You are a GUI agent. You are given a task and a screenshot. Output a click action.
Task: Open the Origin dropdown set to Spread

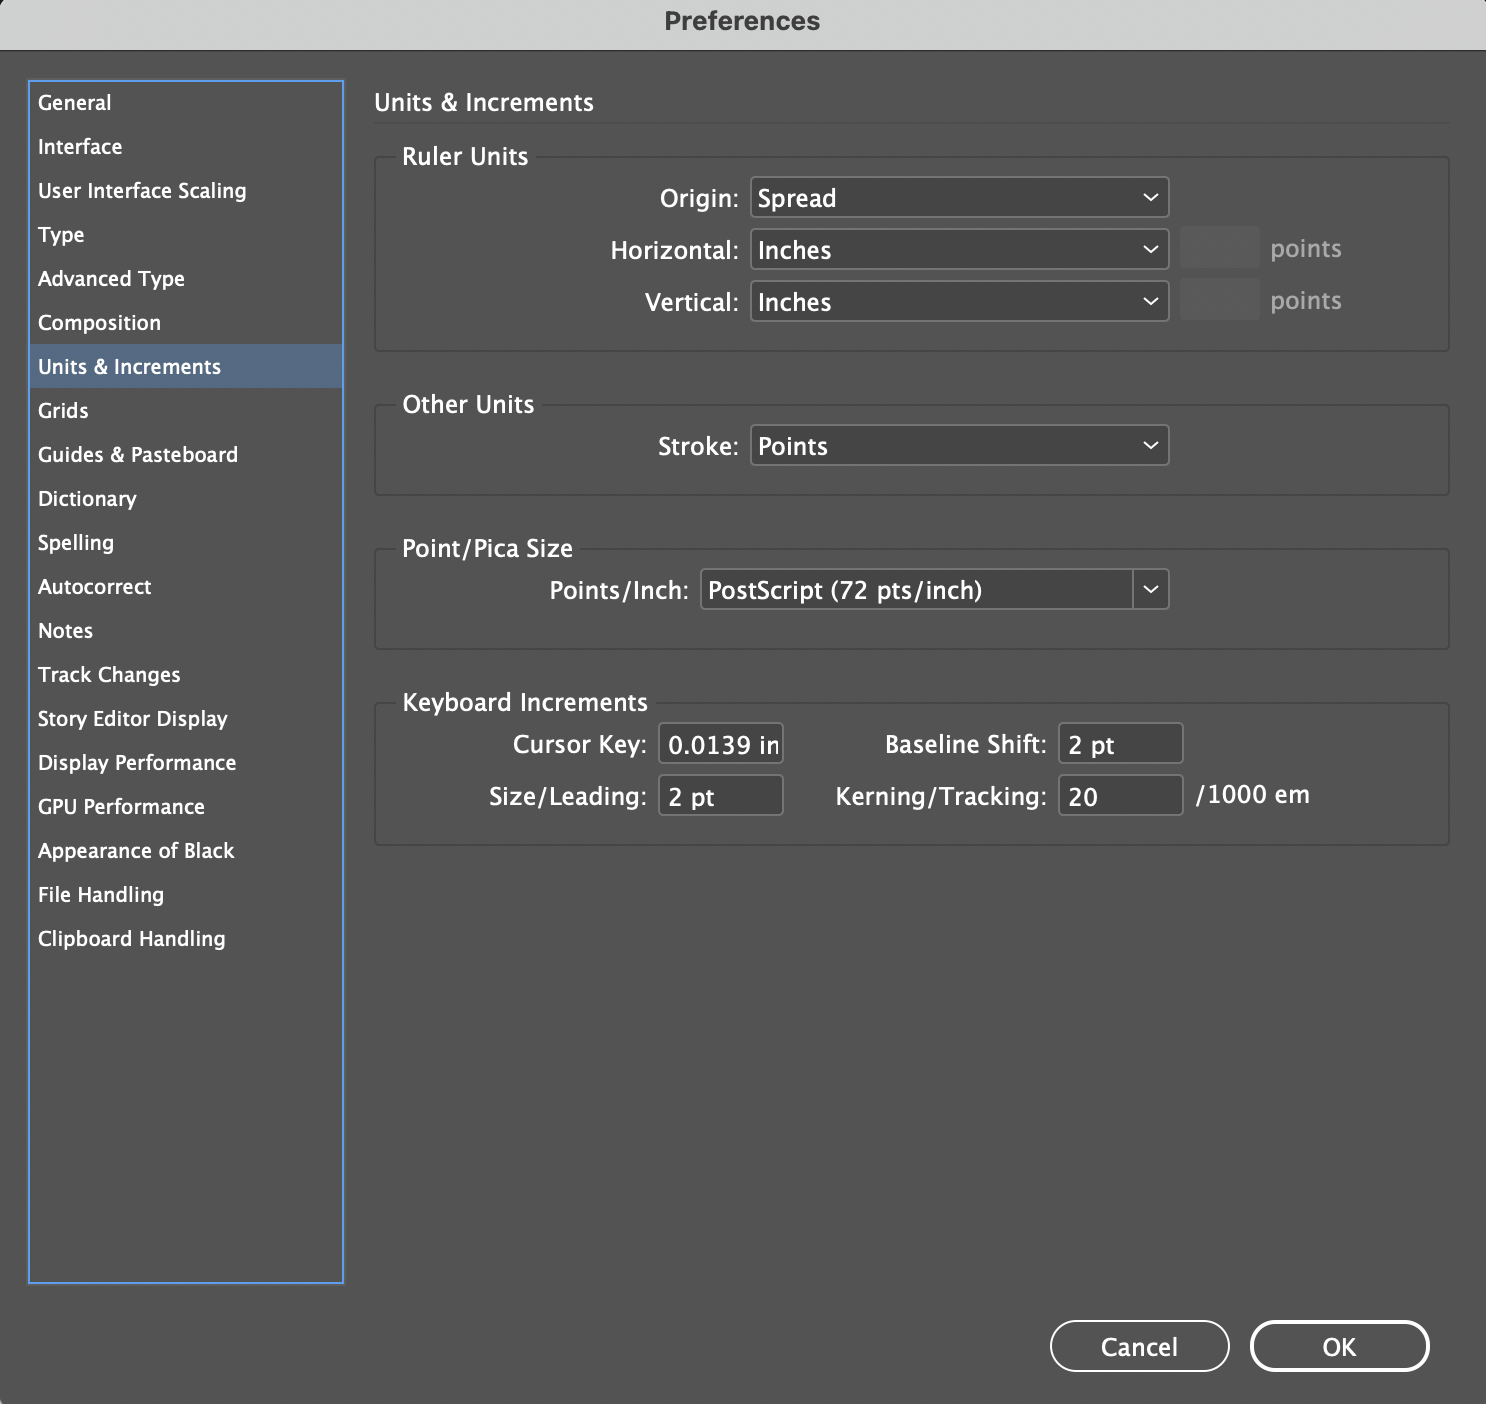coord(958,198)
